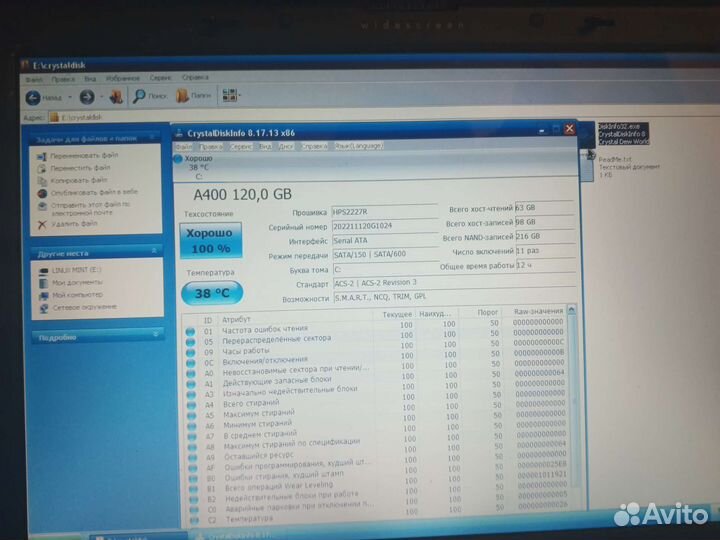The height and width of the screenshot is (540, 720).
Task: Open the Explorer views mode button
Action: [x=231, y=95]
